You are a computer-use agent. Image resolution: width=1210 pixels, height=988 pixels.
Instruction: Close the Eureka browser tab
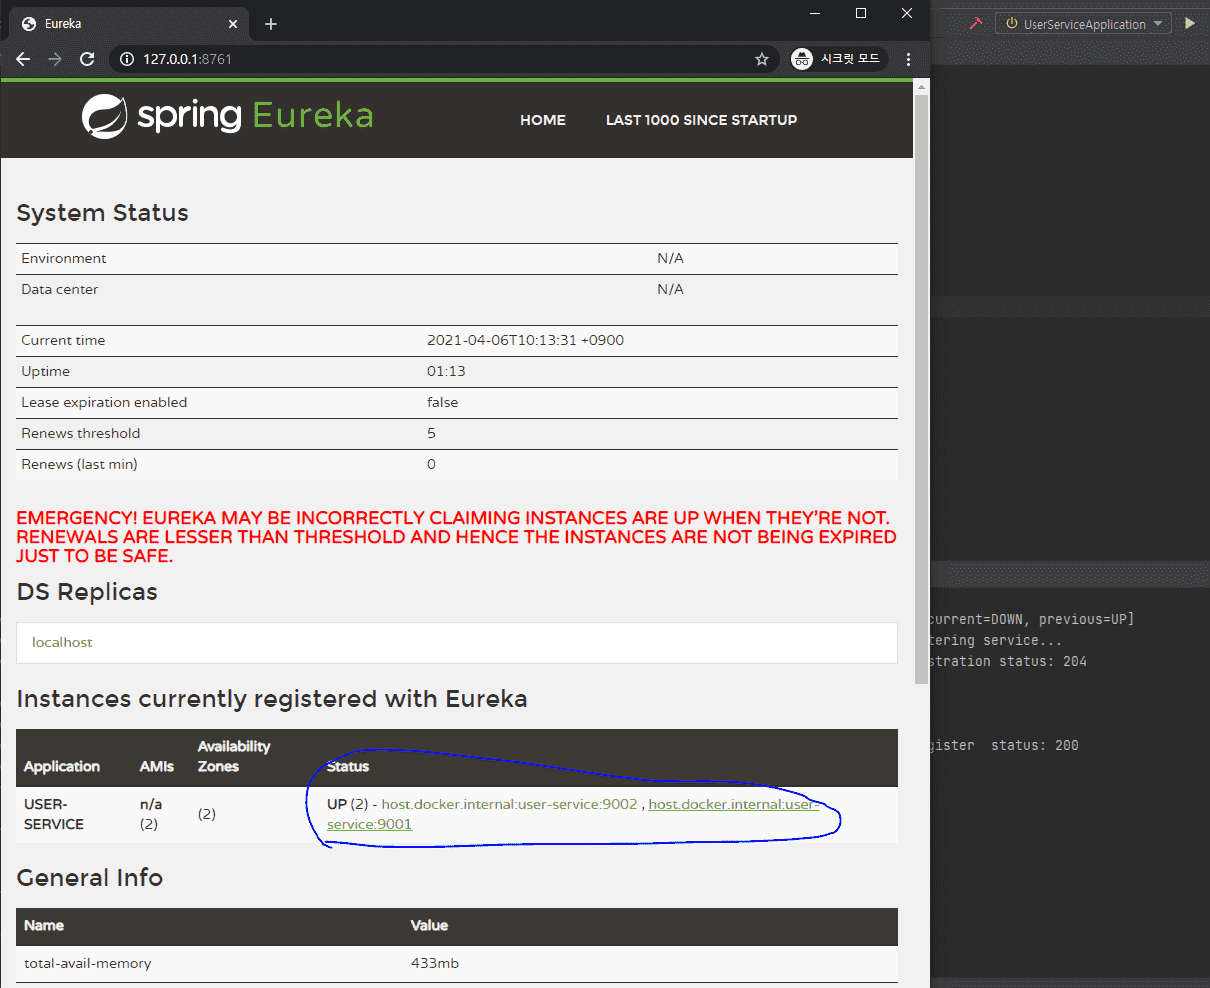pyautogui.click(x=233, y=23)
